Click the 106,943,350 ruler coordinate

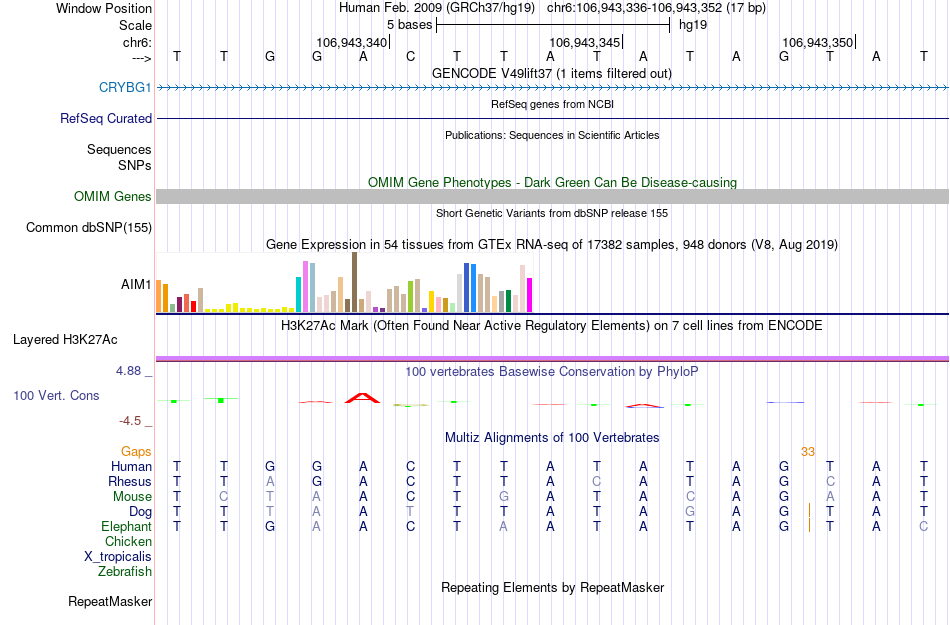coord(818,43)
